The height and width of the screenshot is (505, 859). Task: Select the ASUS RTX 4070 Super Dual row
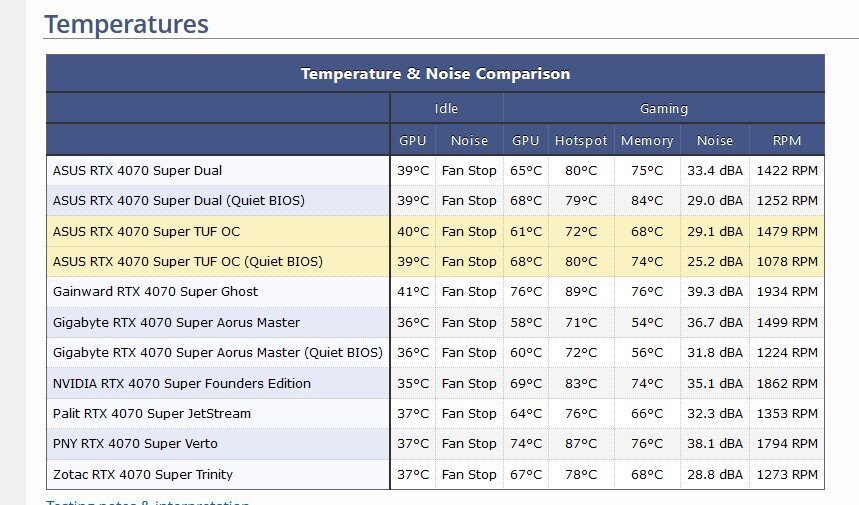436,170
